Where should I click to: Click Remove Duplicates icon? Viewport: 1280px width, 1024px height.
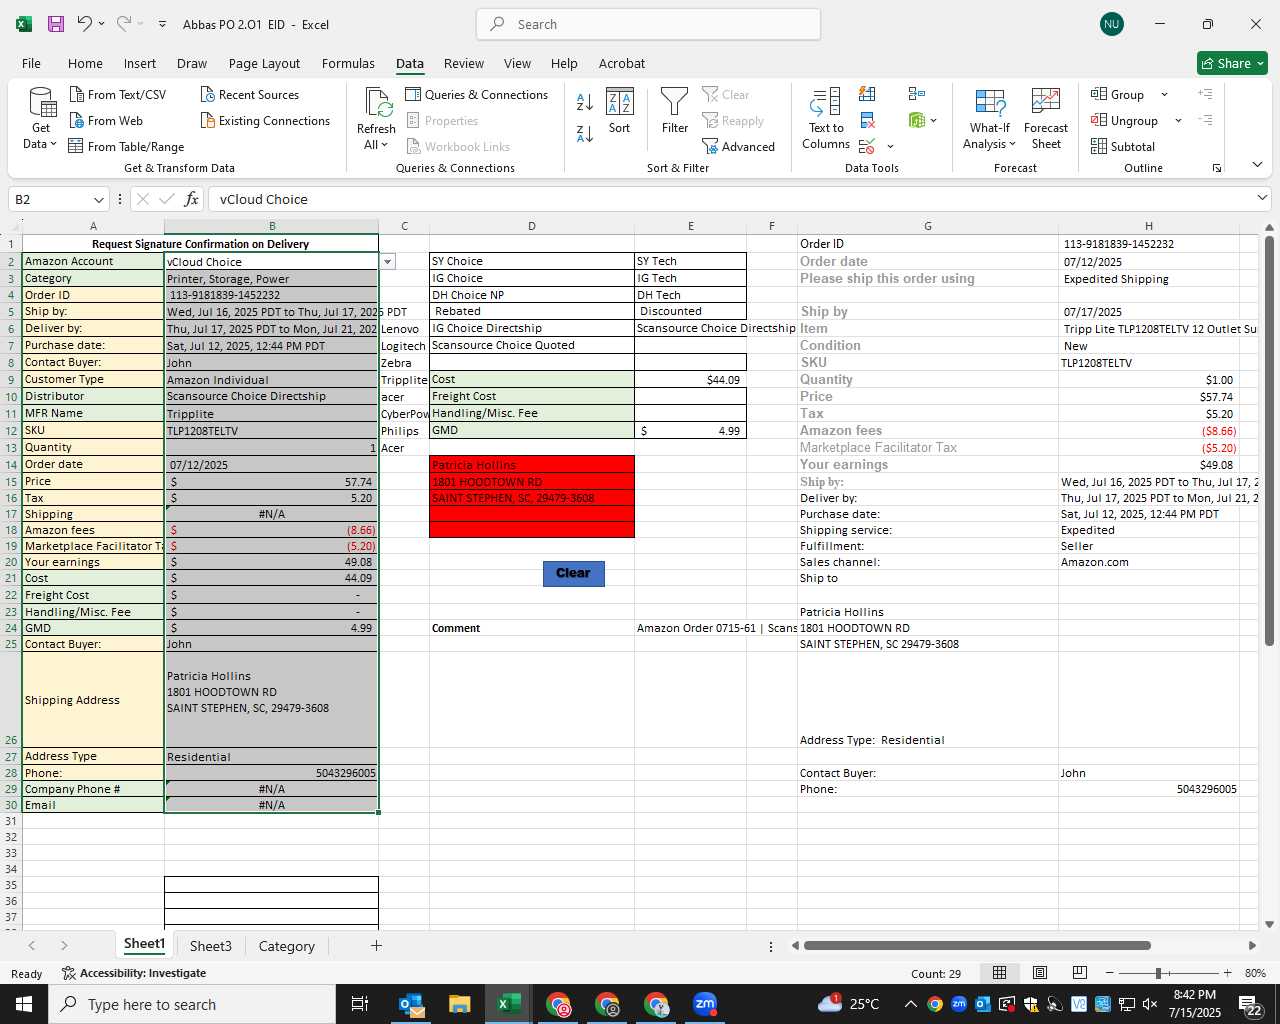867,120
